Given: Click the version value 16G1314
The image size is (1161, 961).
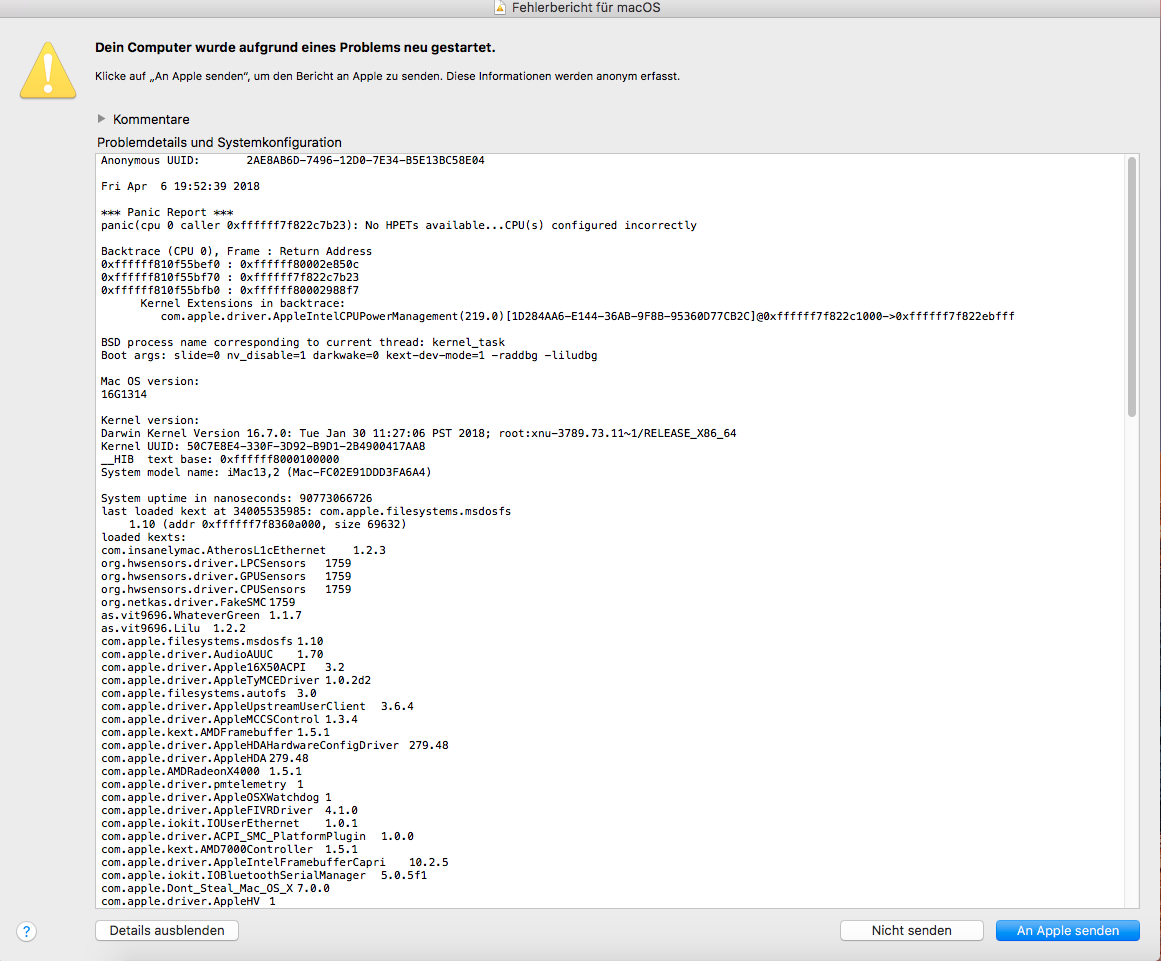Looking at the screenshot, I should click(124, 394).
